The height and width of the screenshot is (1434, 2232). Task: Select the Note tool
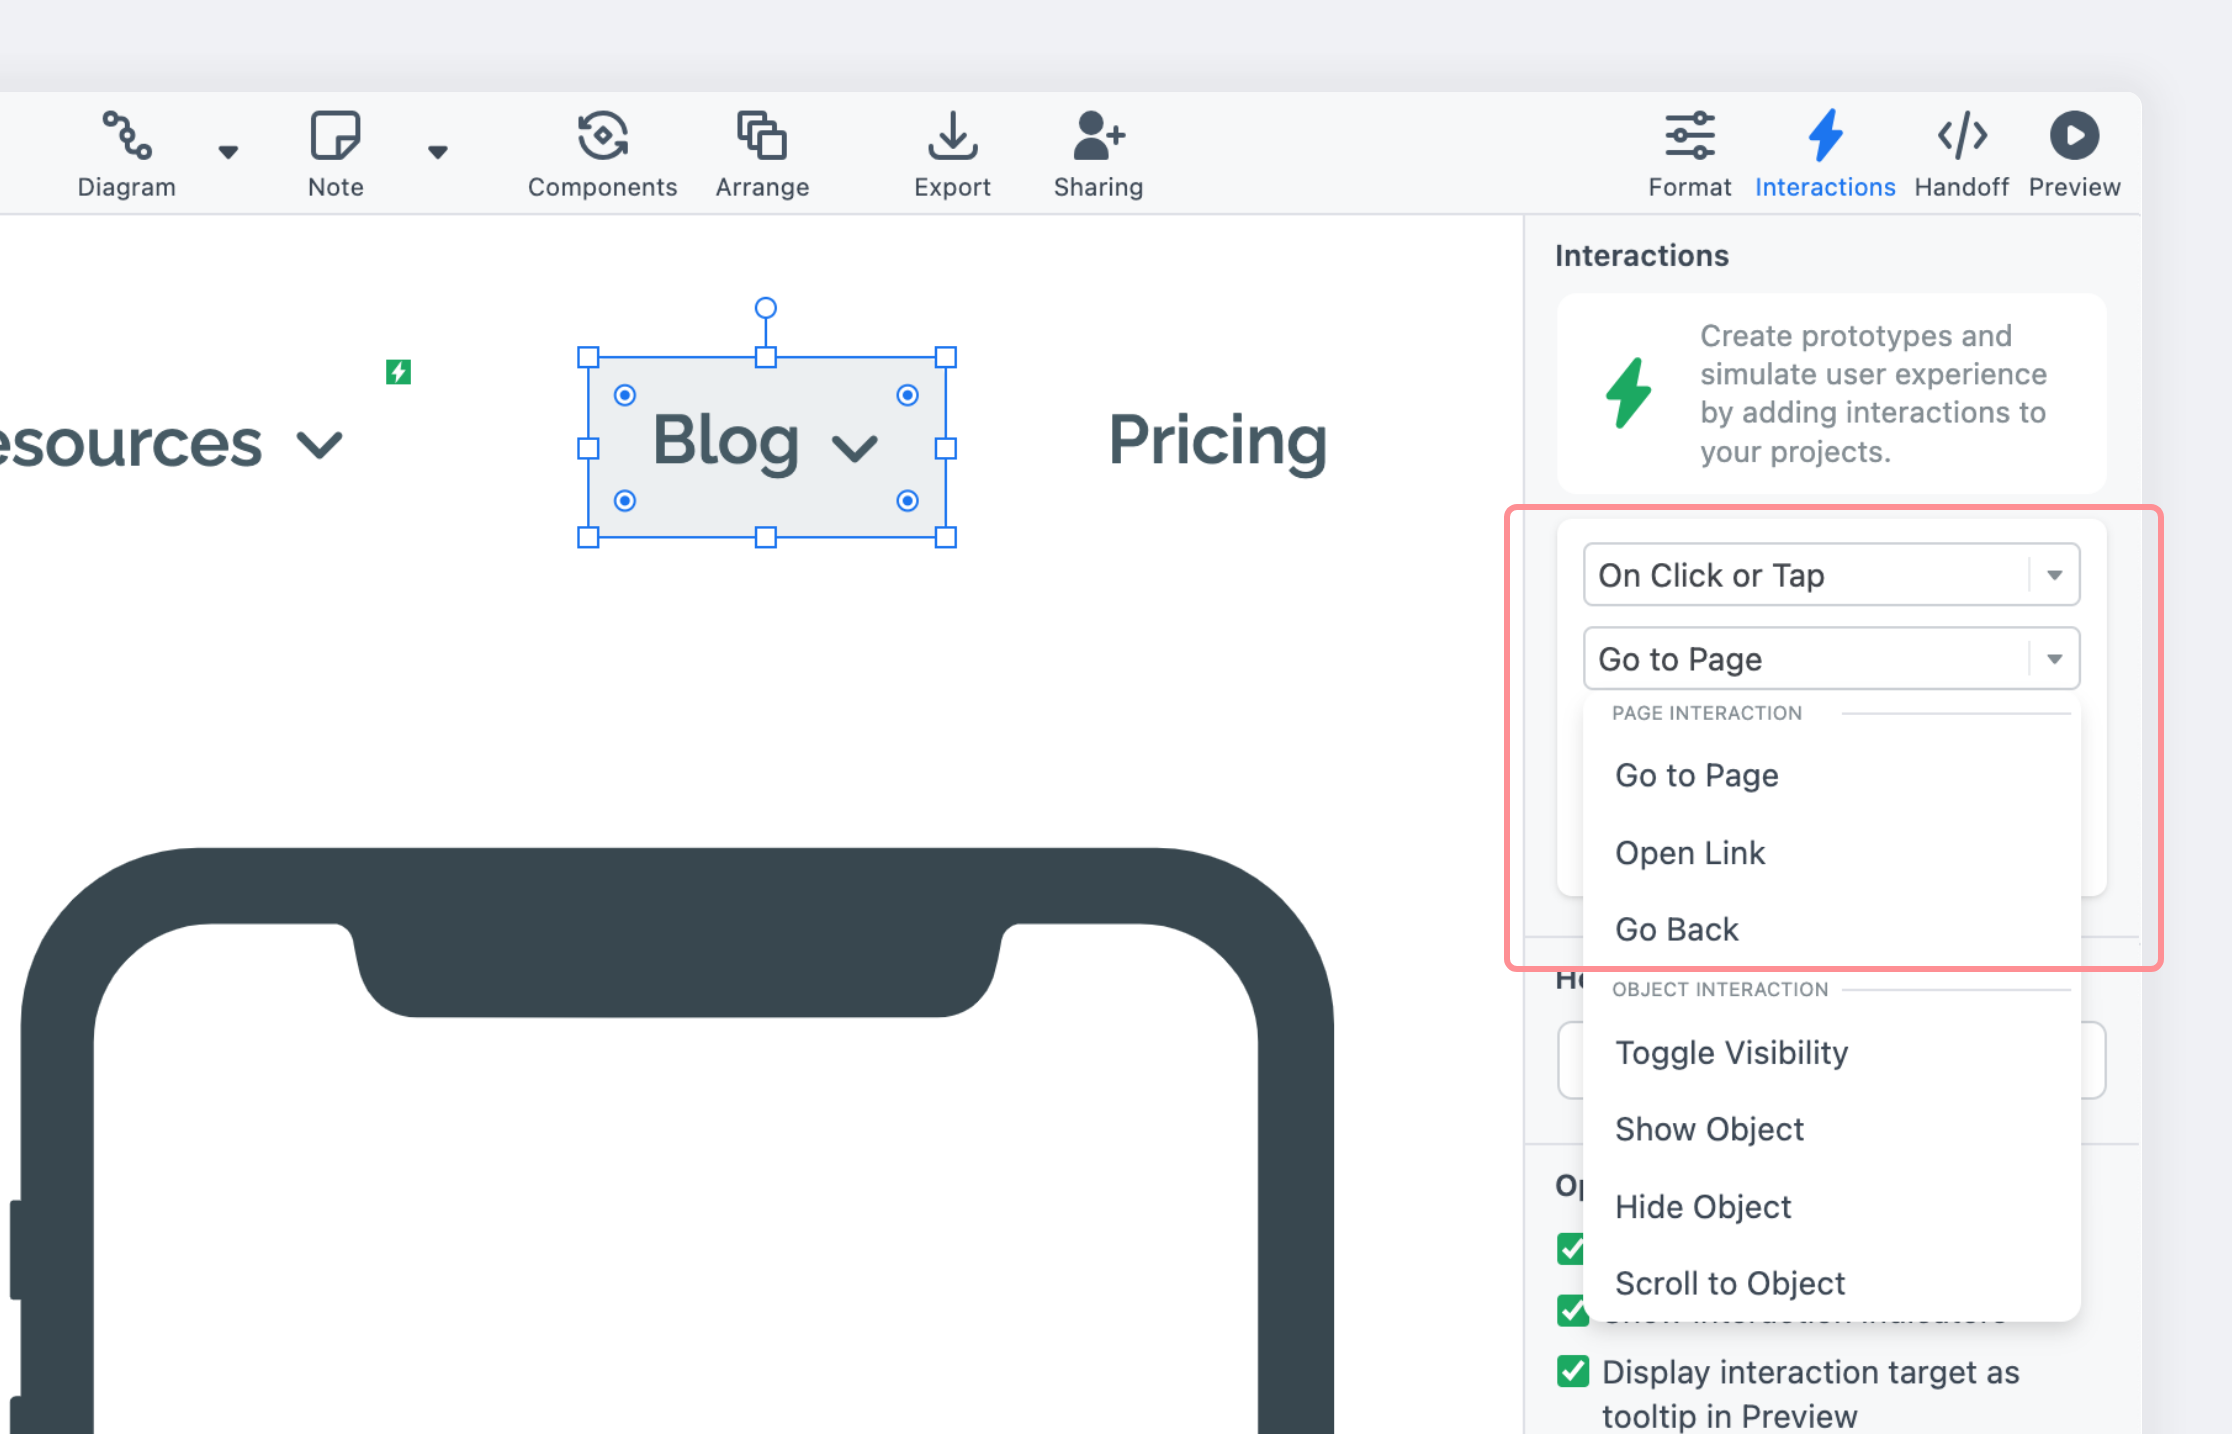point(335,152)
